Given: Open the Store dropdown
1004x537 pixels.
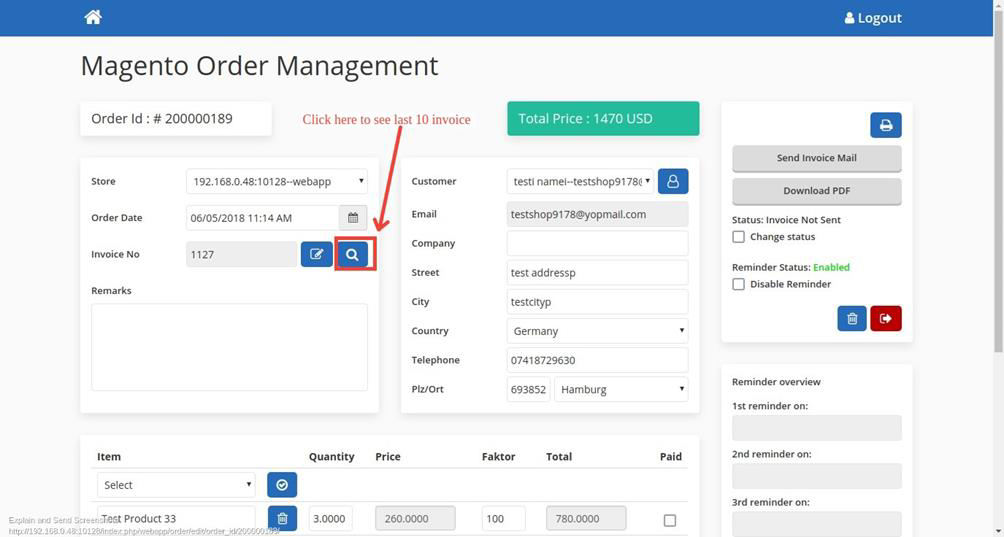Looking at the screenshot, I should point(277,181).
